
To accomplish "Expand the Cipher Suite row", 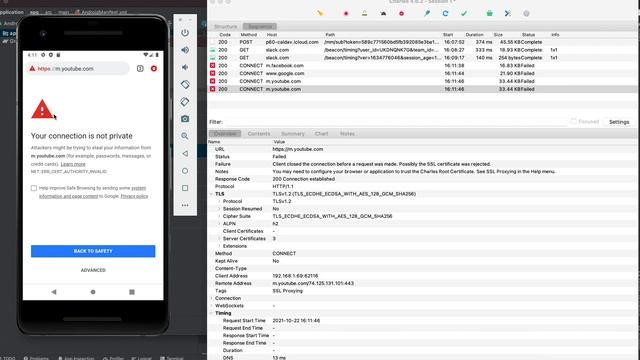I will 219,216.
